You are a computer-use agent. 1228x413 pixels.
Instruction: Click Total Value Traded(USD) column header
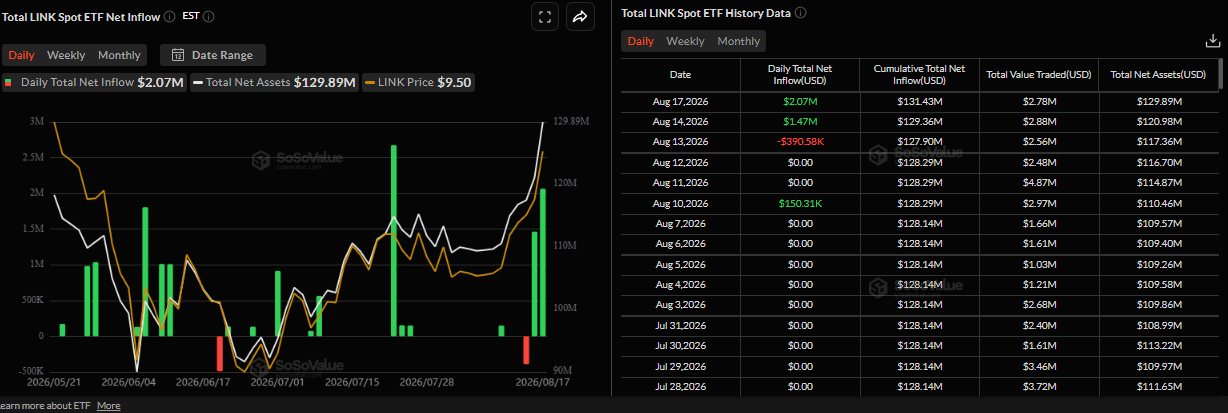coord(1038,75)
